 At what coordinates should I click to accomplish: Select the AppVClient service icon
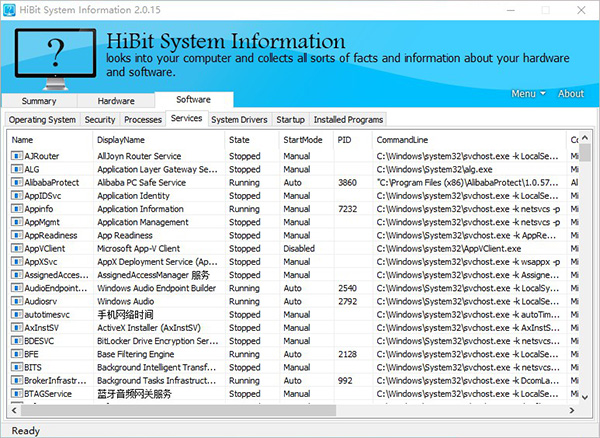(x=17, y=248)
